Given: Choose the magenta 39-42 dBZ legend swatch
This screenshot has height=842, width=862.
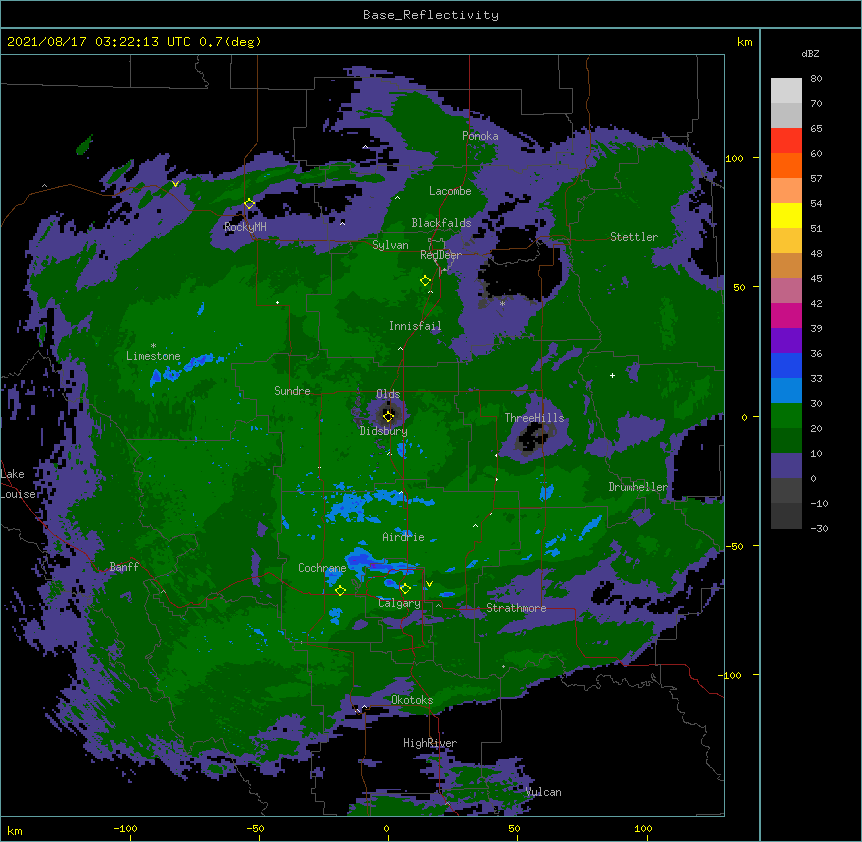Looking at the screenshot, I should (x=786, y=315).
